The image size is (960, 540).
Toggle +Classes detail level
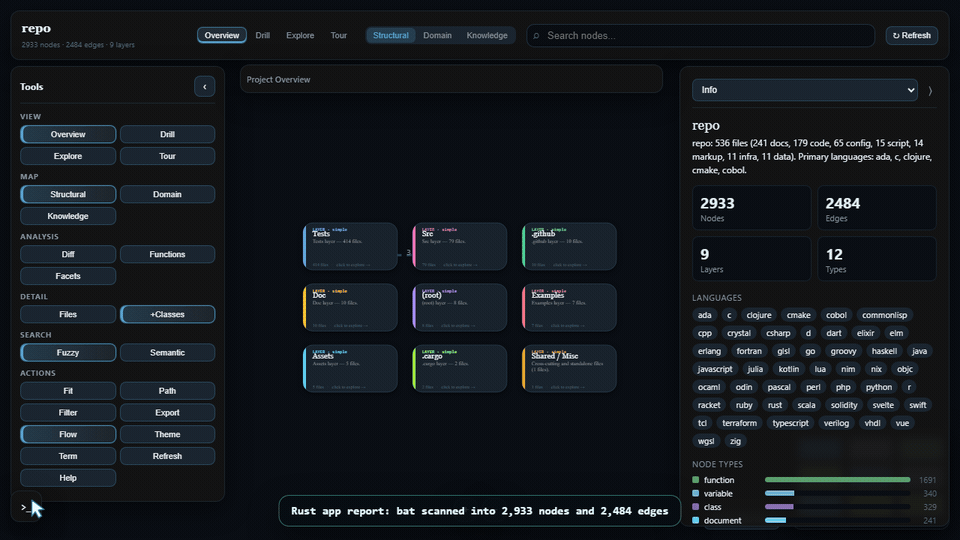click(x=167, y=314)
